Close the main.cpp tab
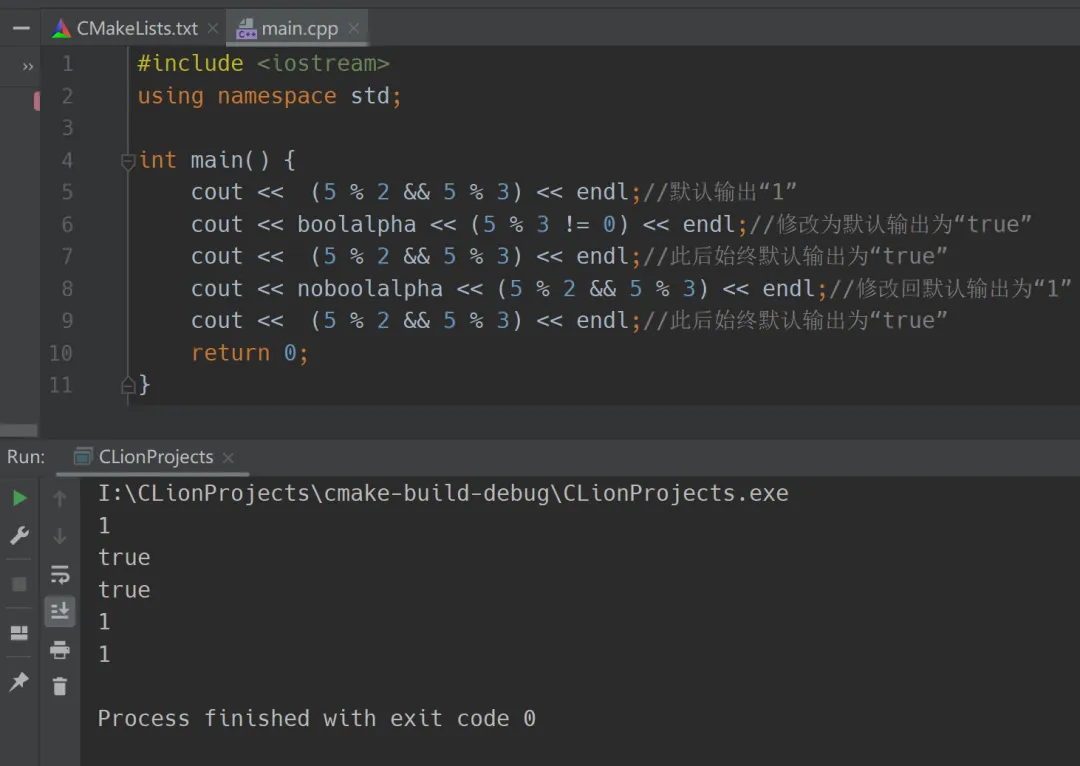This screenshot has height=766, width=1080. (x=354, y=28)
